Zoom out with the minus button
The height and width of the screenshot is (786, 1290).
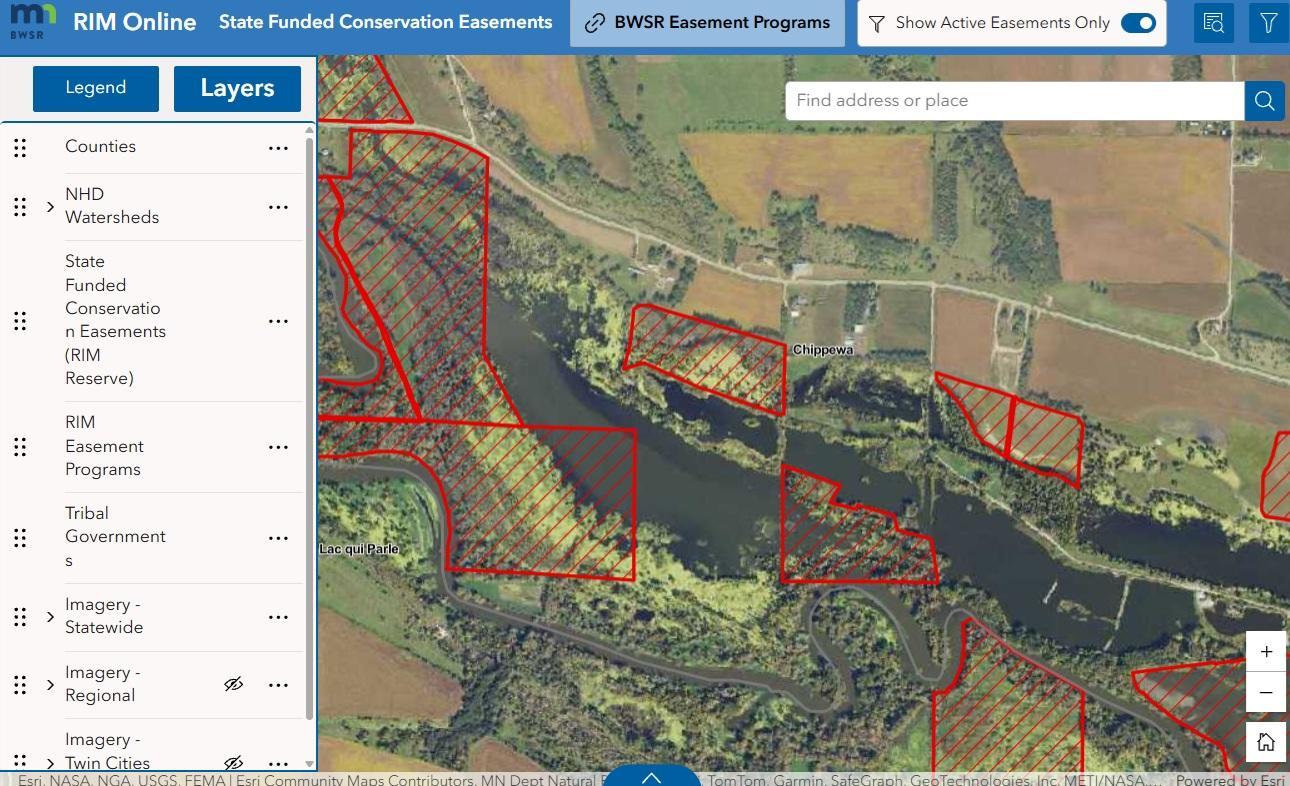coord(1266,692)
